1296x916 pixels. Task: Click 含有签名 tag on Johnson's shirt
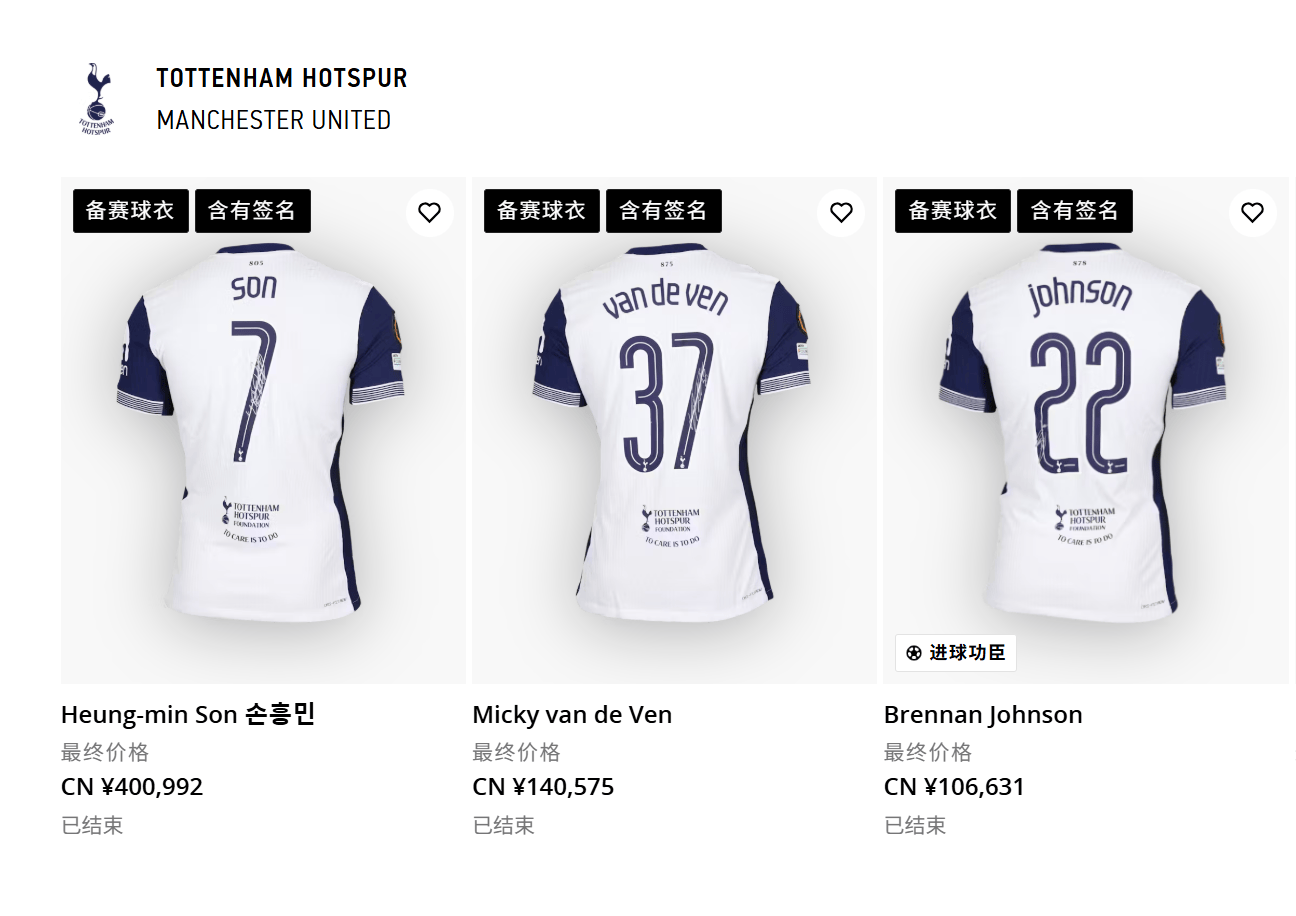(1074, 211)
